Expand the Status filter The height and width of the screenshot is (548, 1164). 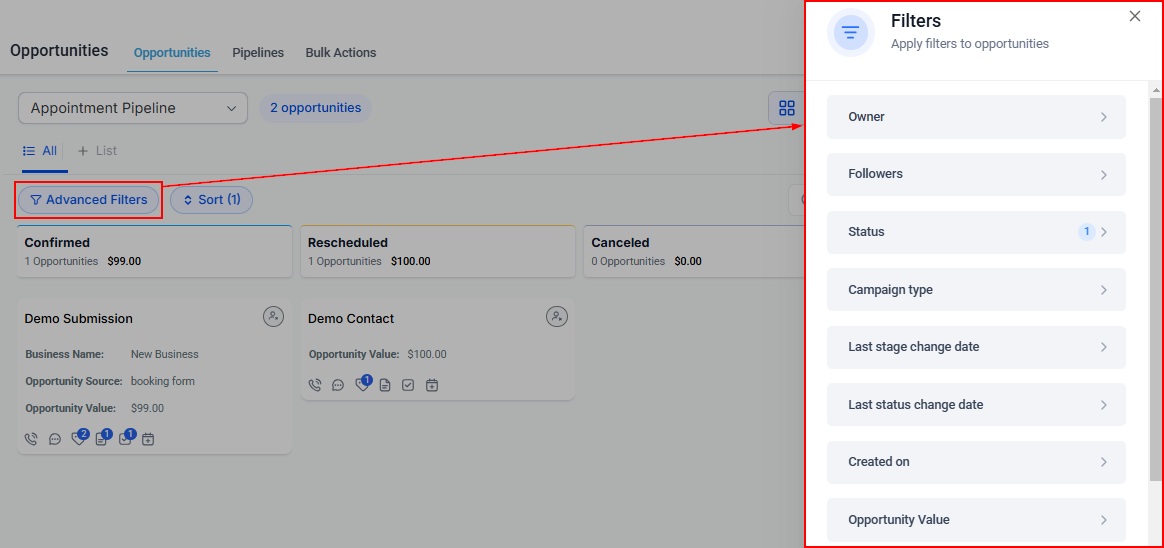976,232
